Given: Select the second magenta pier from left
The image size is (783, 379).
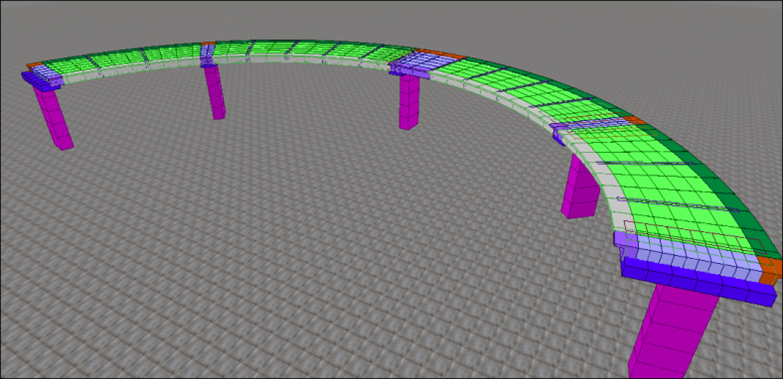Looking at the screenshot, I should tap(215, 92).
